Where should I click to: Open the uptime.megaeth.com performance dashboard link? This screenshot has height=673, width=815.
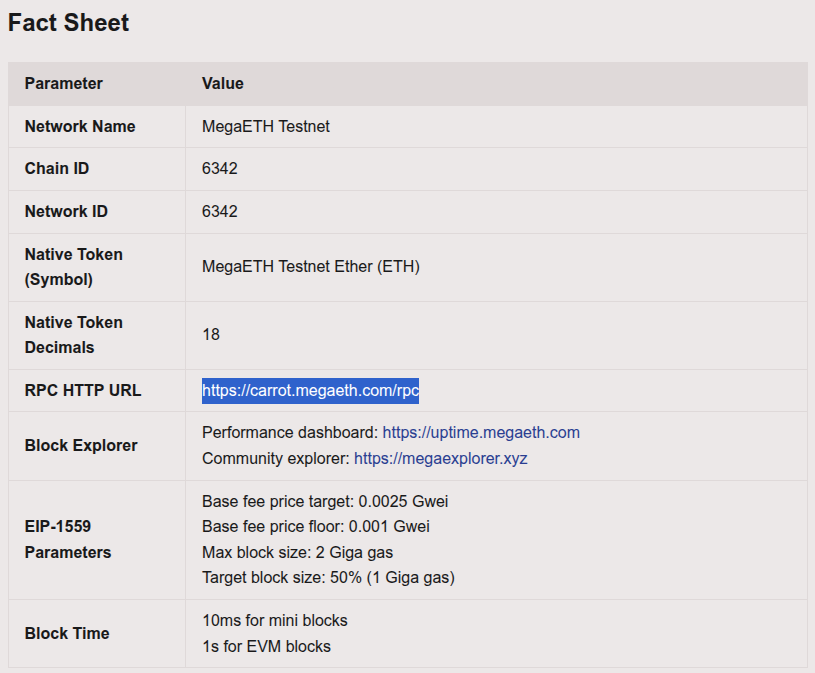[481, 432]
